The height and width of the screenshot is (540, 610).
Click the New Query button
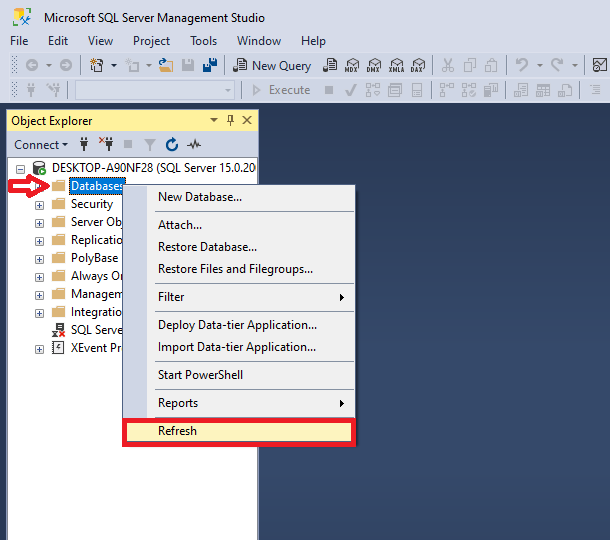[272, 65]
